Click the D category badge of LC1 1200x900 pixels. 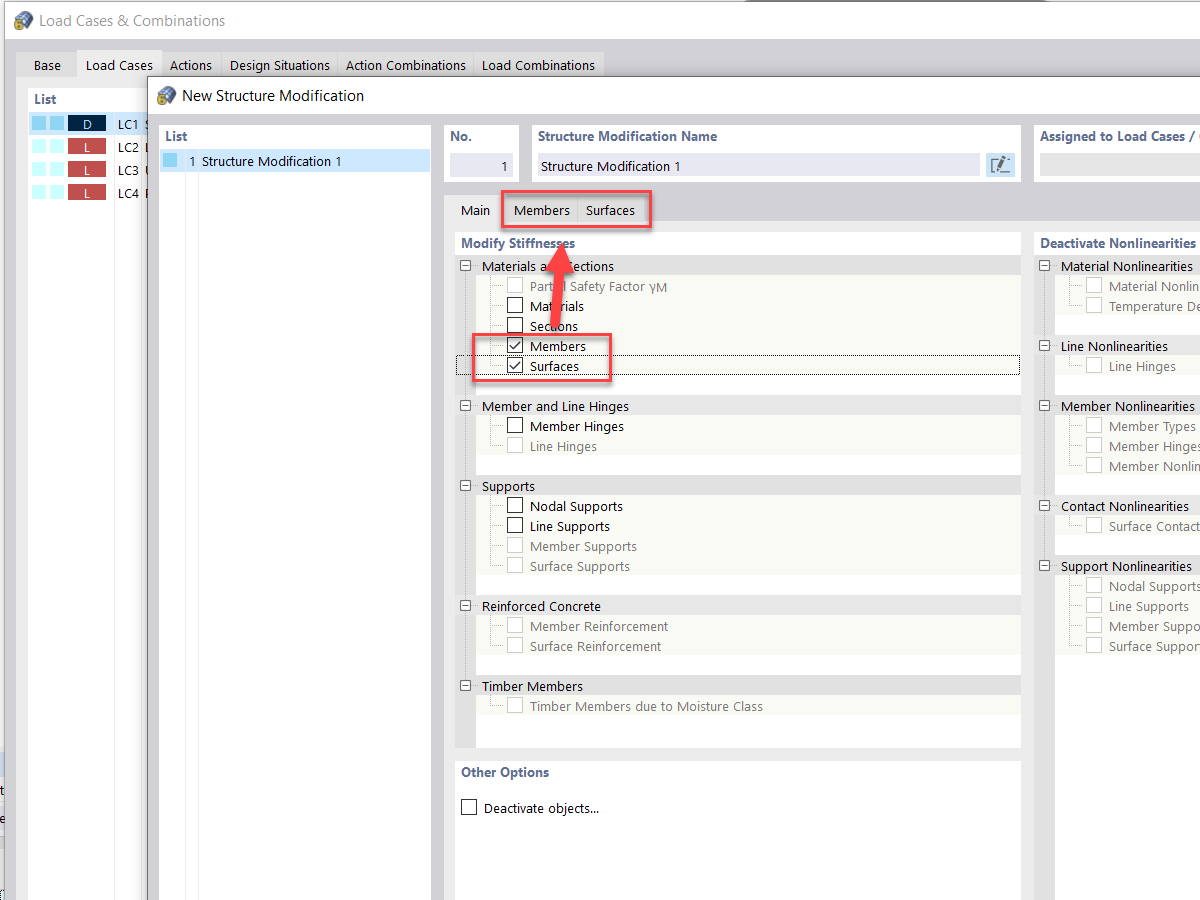[x=87, y=124]
